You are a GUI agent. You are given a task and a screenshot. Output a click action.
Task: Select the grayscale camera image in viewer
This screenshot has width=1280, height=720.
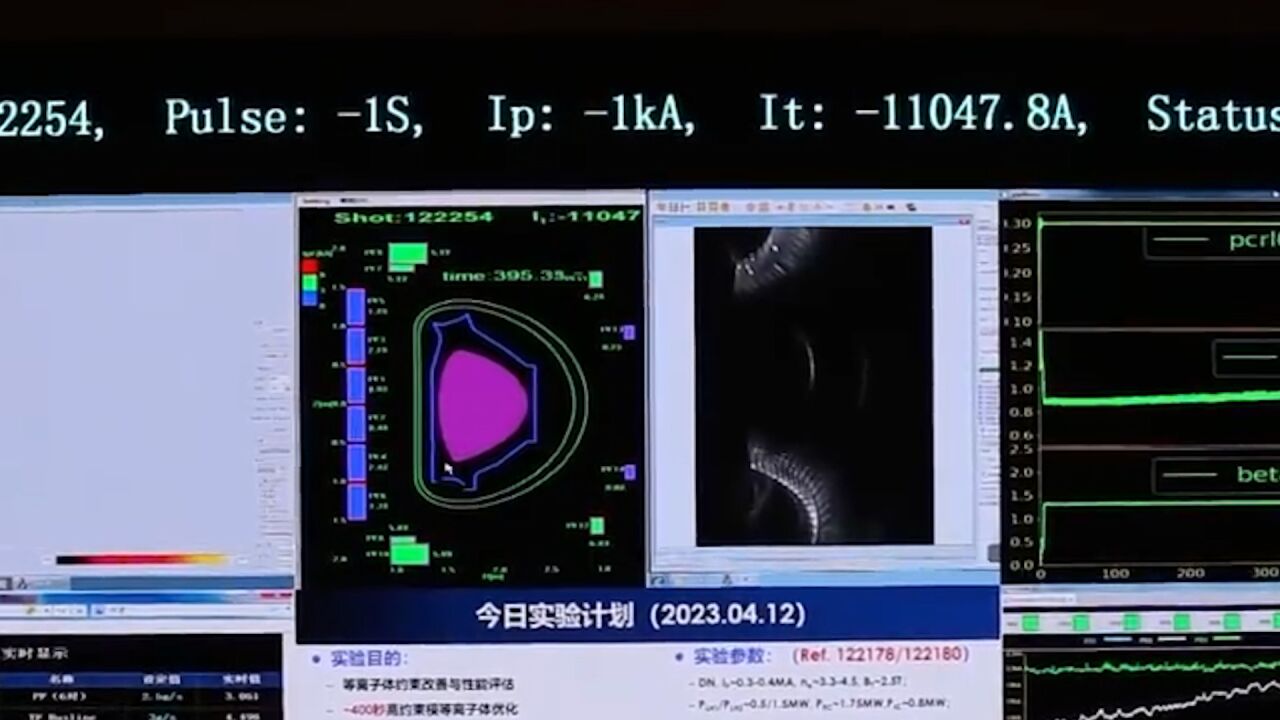coord(813,385)
